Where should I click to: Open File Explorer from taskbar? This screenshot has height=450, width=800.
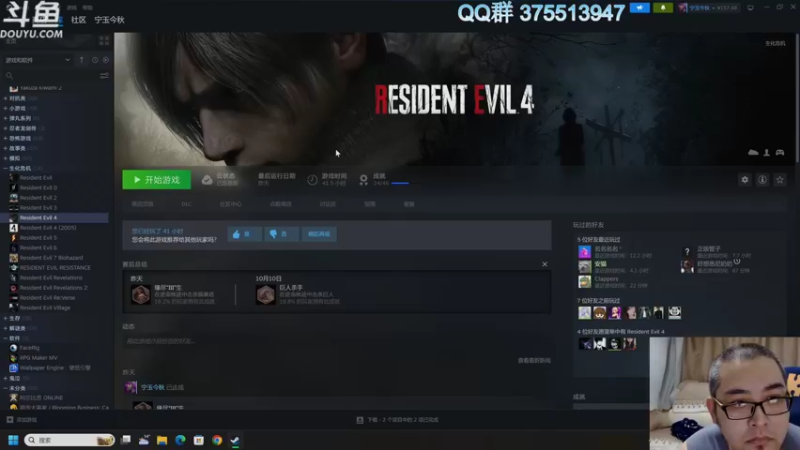[162, 440]
